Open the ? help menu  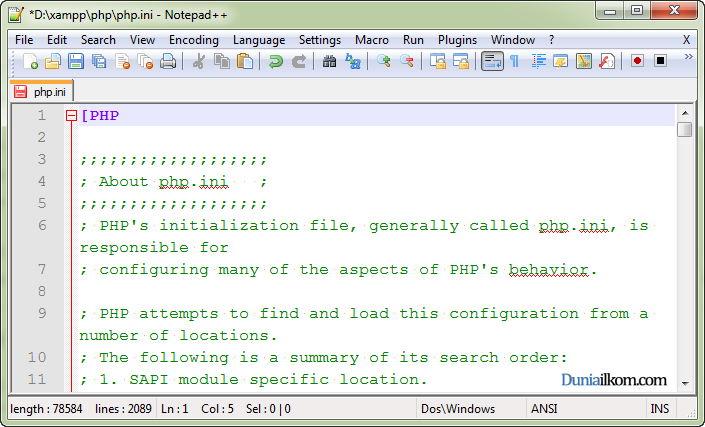tap(552, 40)
